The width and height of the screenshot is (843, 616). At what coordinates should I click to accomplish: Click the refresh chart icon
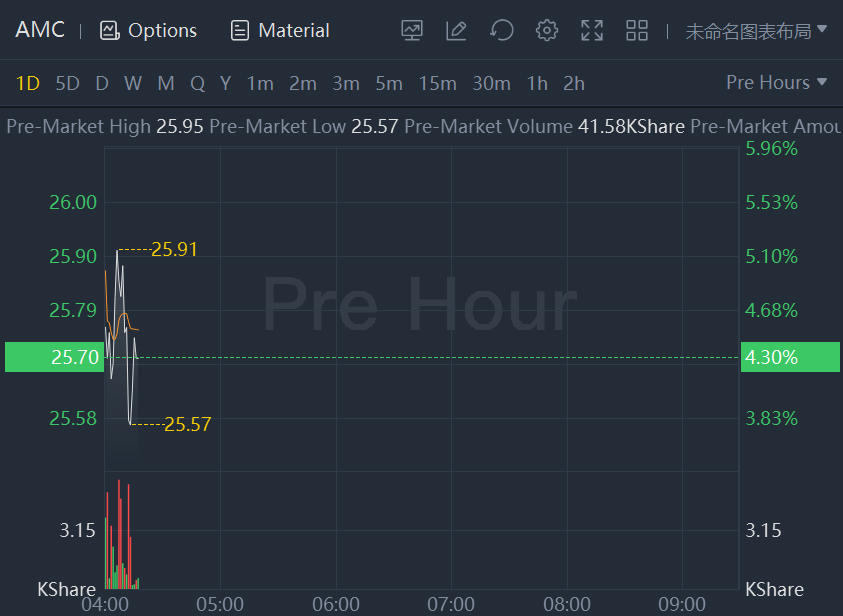coord(501,30)
